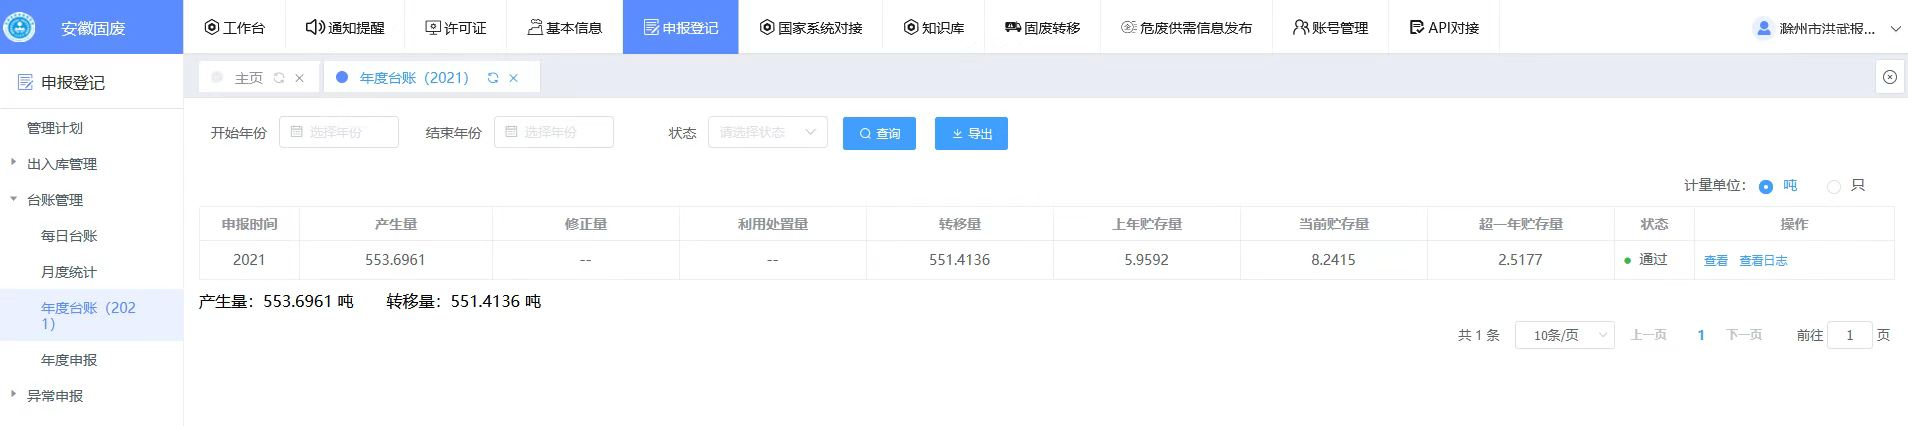Click the refresh icon on 年度台账 tab
Viewport: 1908px width, 426px height.
[493, 78]
